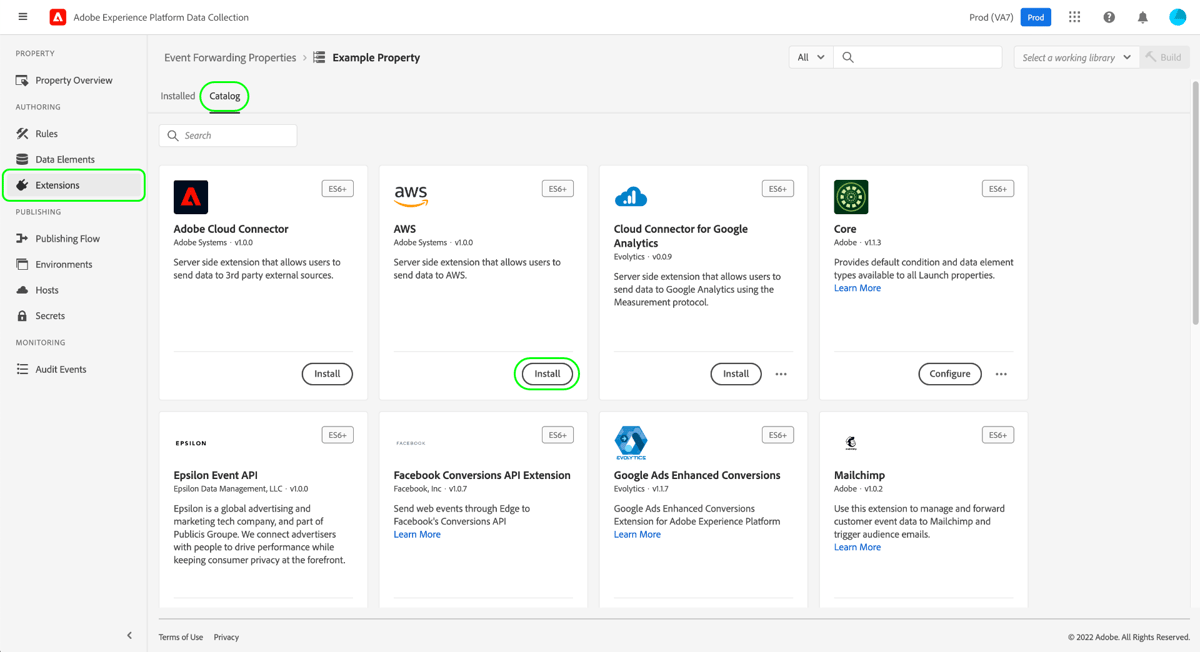Switch to the Installed tab

[177, 96]
